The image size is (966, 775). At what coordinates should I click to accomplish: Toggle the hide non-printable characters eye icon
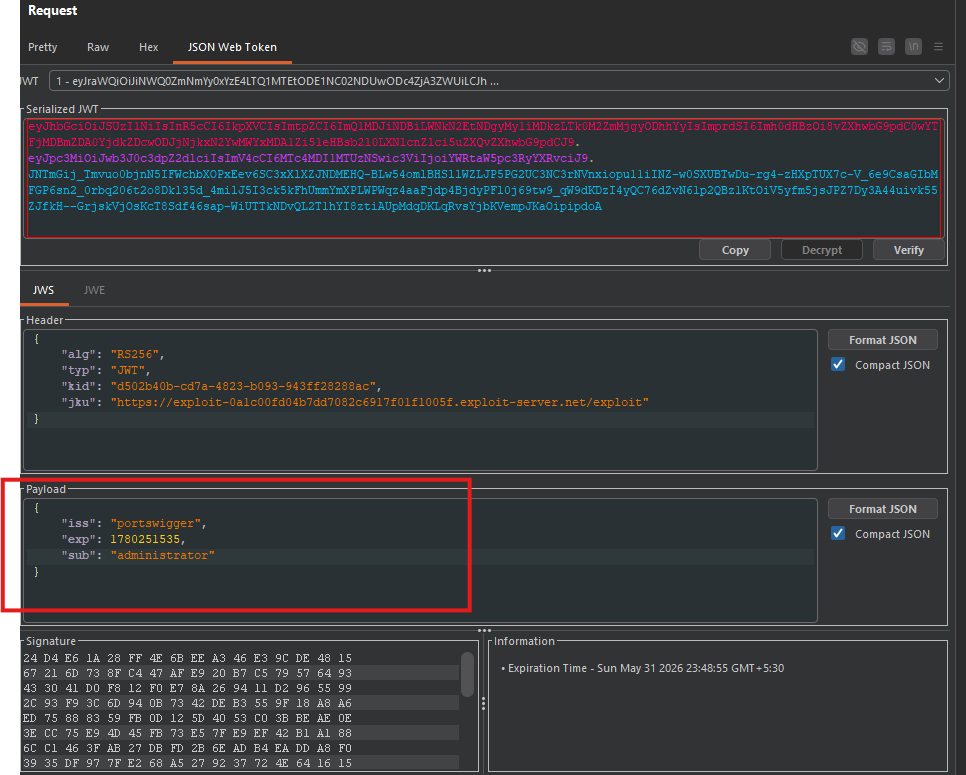(859, 46)
